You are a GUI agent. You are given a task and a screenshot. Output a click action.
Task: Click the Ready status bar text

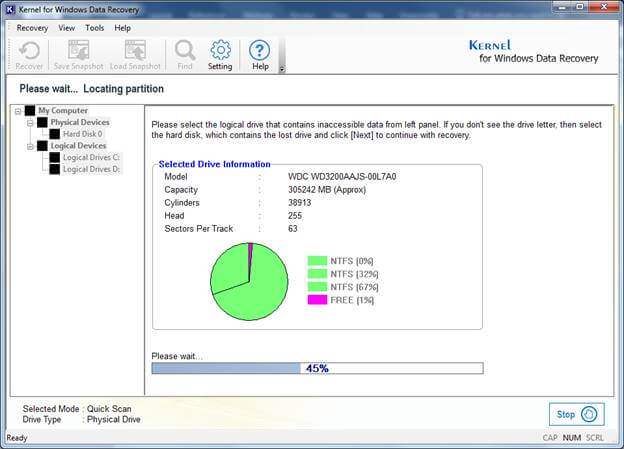coord(17,438)
